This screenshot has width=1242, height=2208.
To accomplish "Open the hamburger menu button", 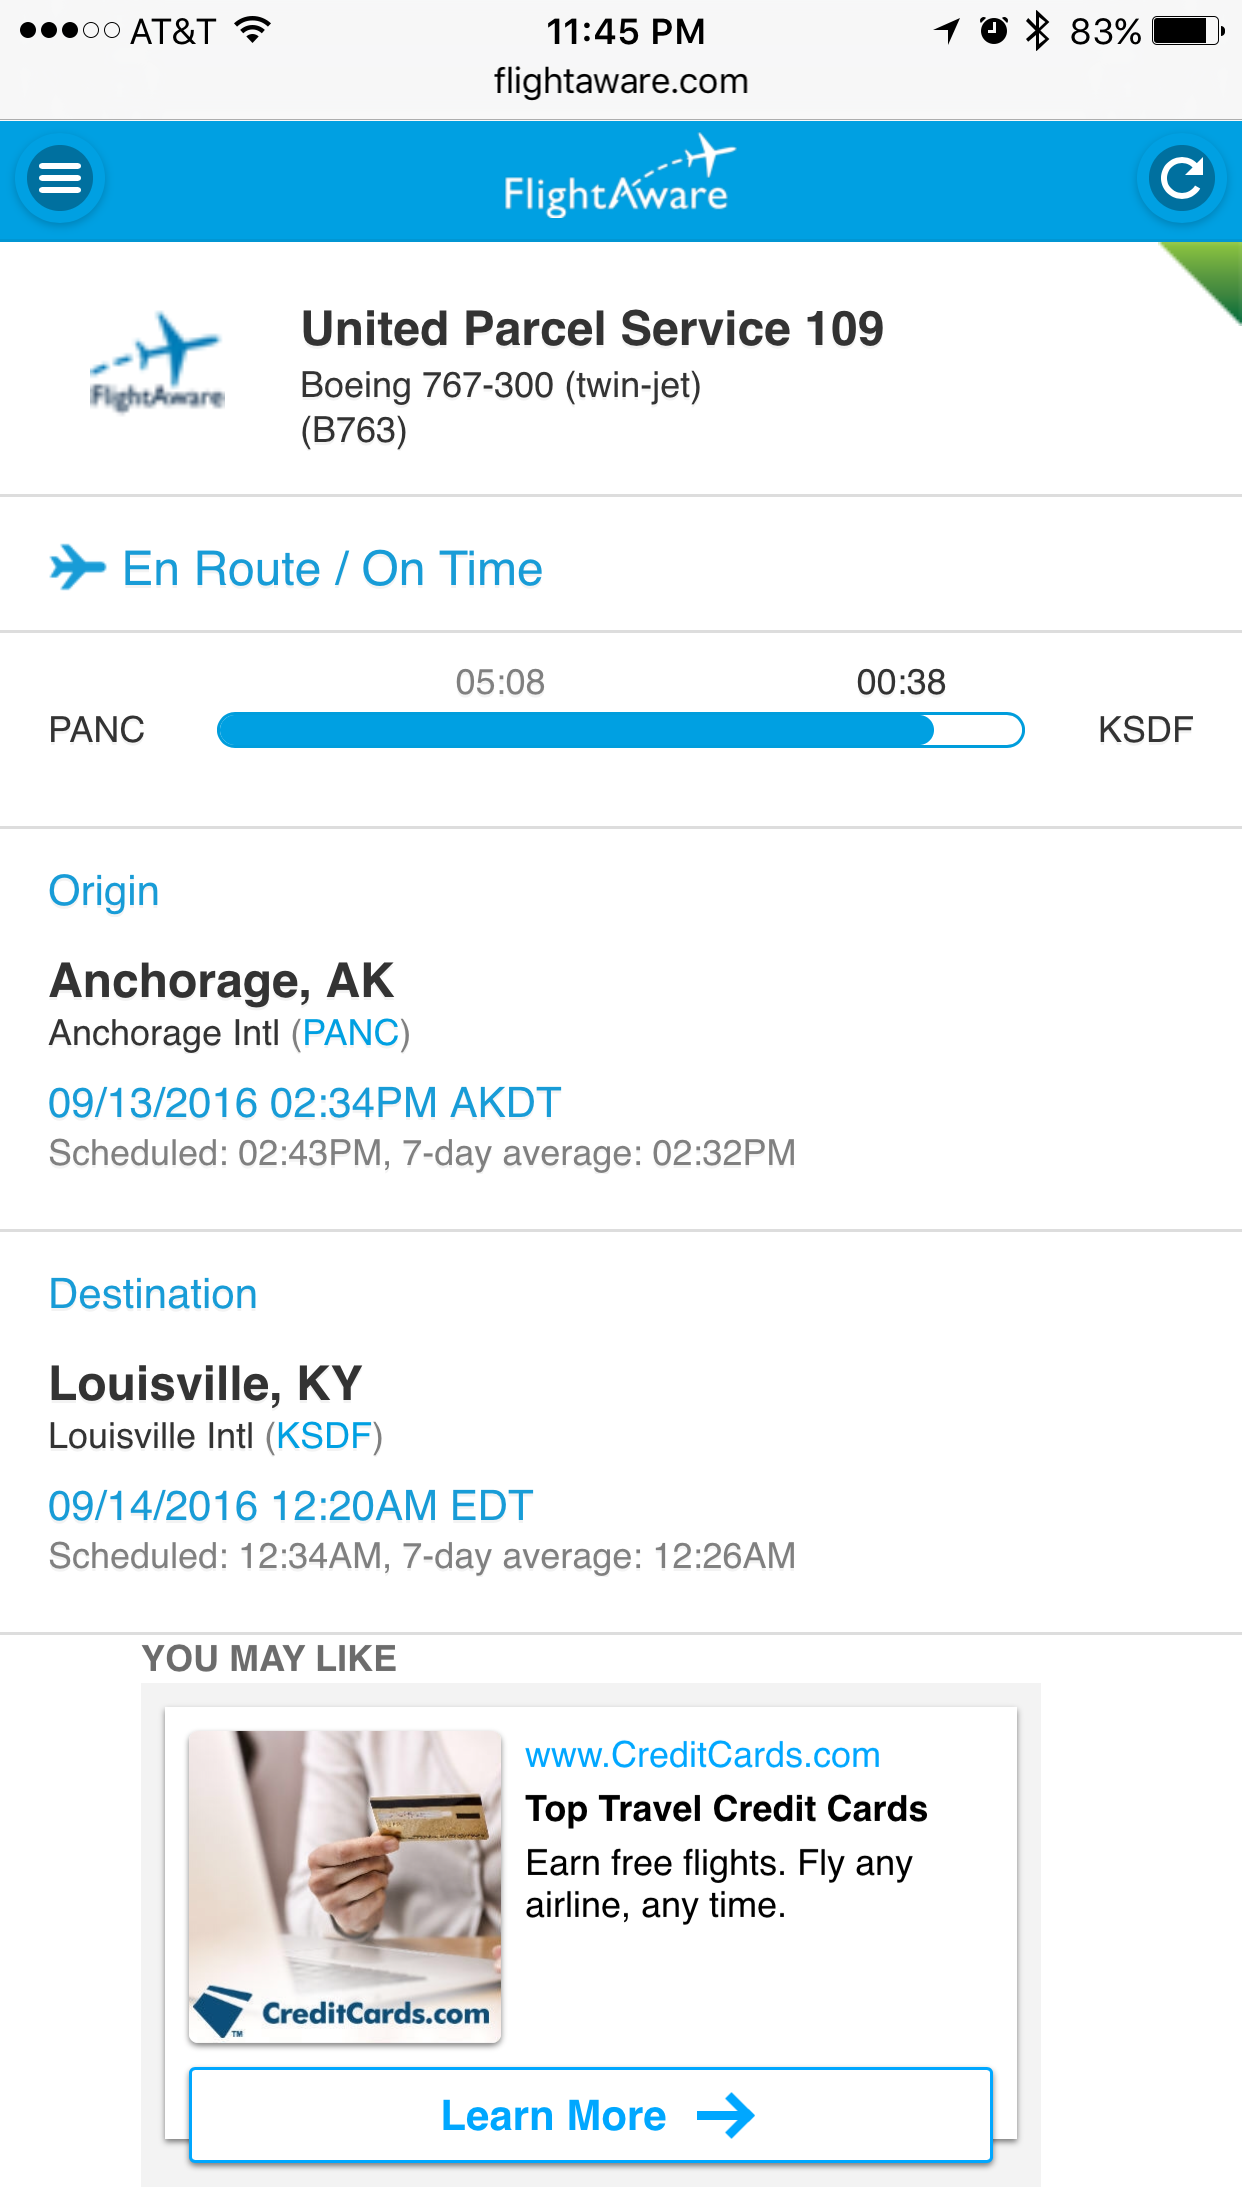I will pos(60,179).
